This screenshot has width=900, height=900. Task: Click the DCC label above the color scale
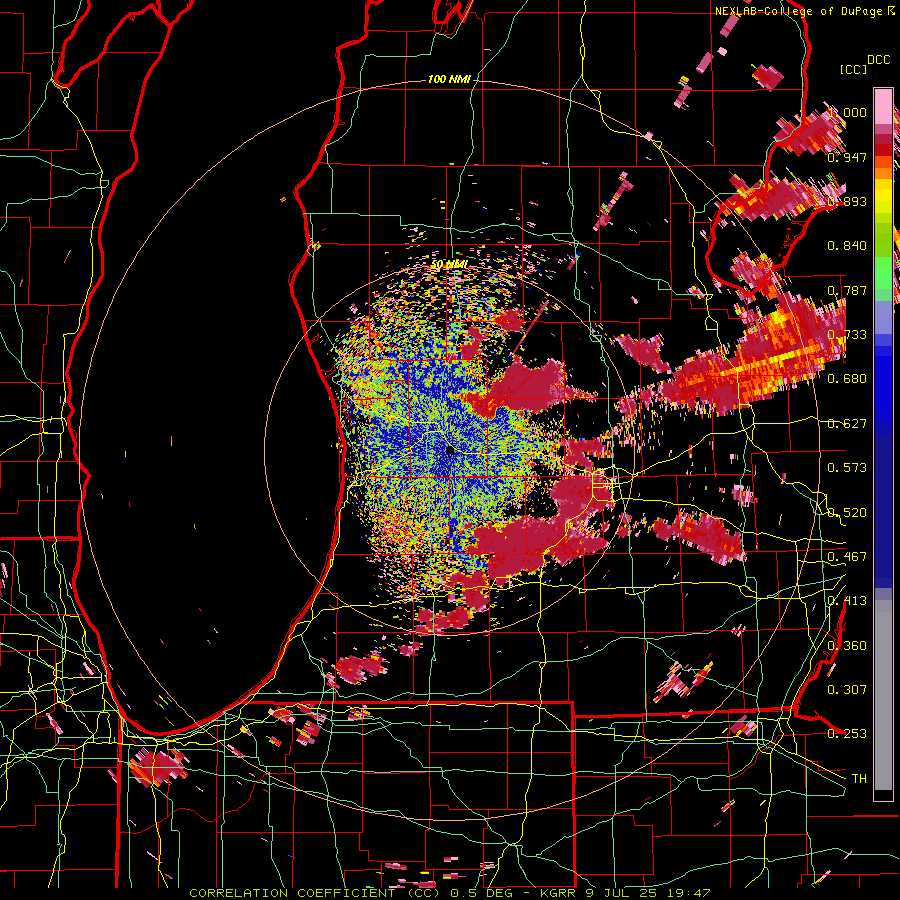pos(879,60)
